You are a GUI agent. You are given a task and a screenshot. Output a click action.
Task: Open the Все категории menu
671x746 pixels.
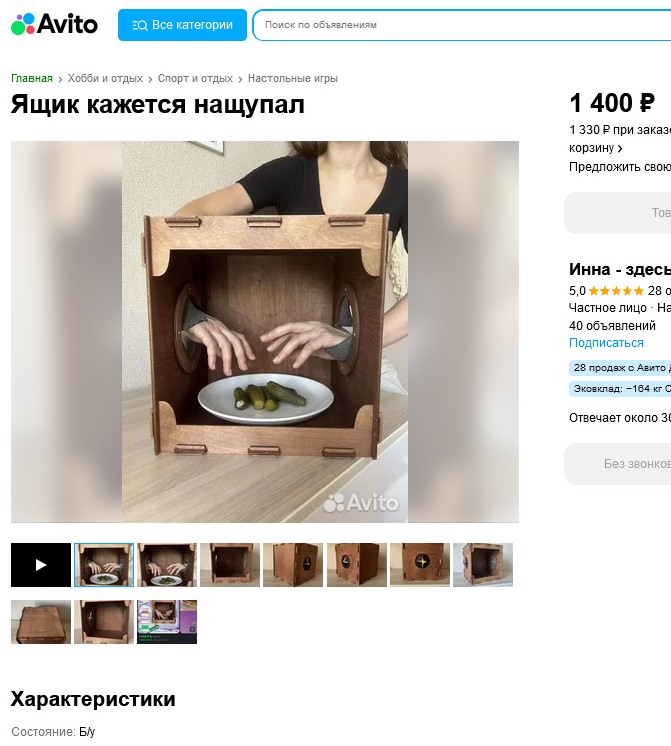pos(182,25)
